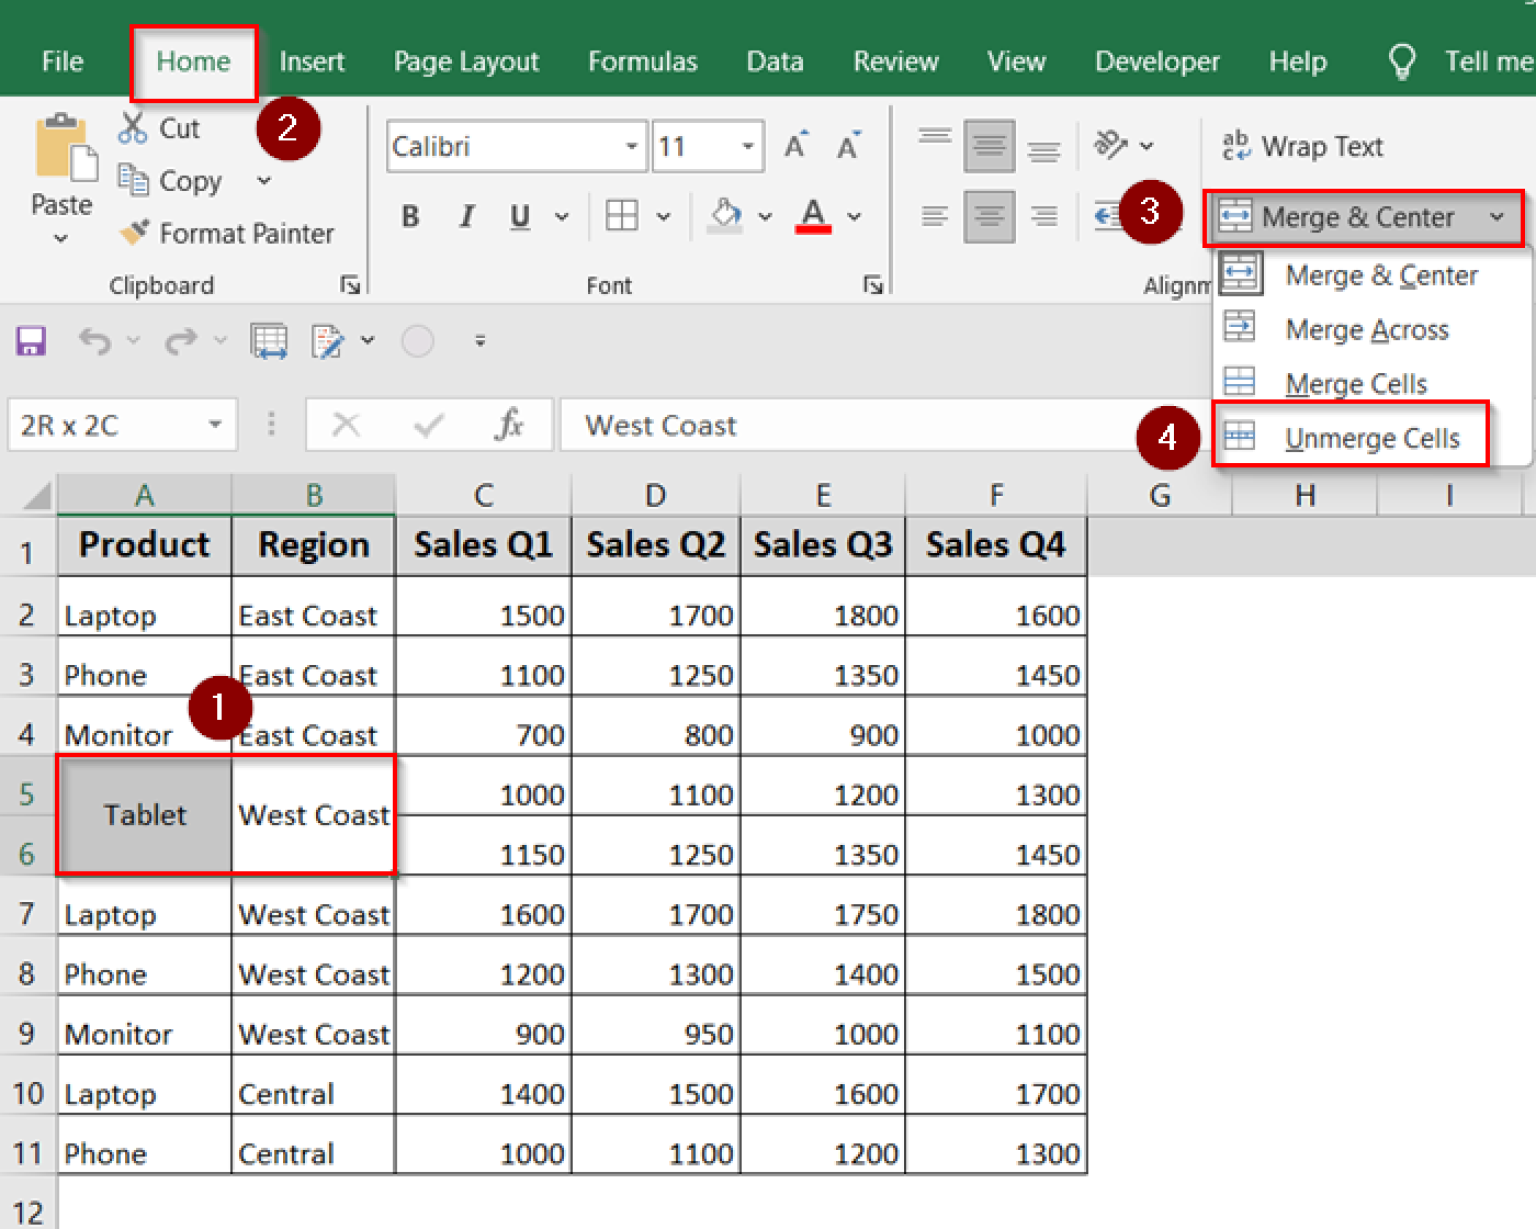Open the font size dropdown
Viewport: 1536px width, 1229px height.
pos(748,146)
